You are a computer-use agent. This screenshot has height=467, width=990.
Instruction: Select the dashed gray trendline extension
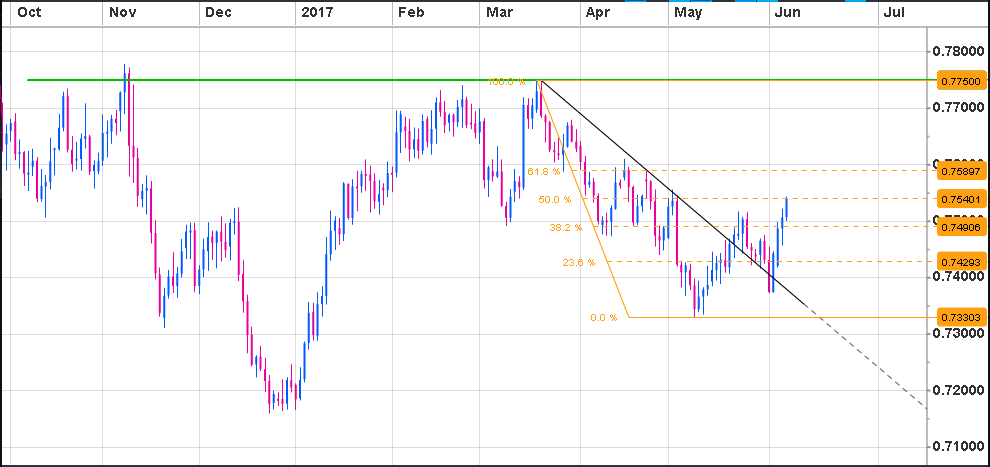868,357
